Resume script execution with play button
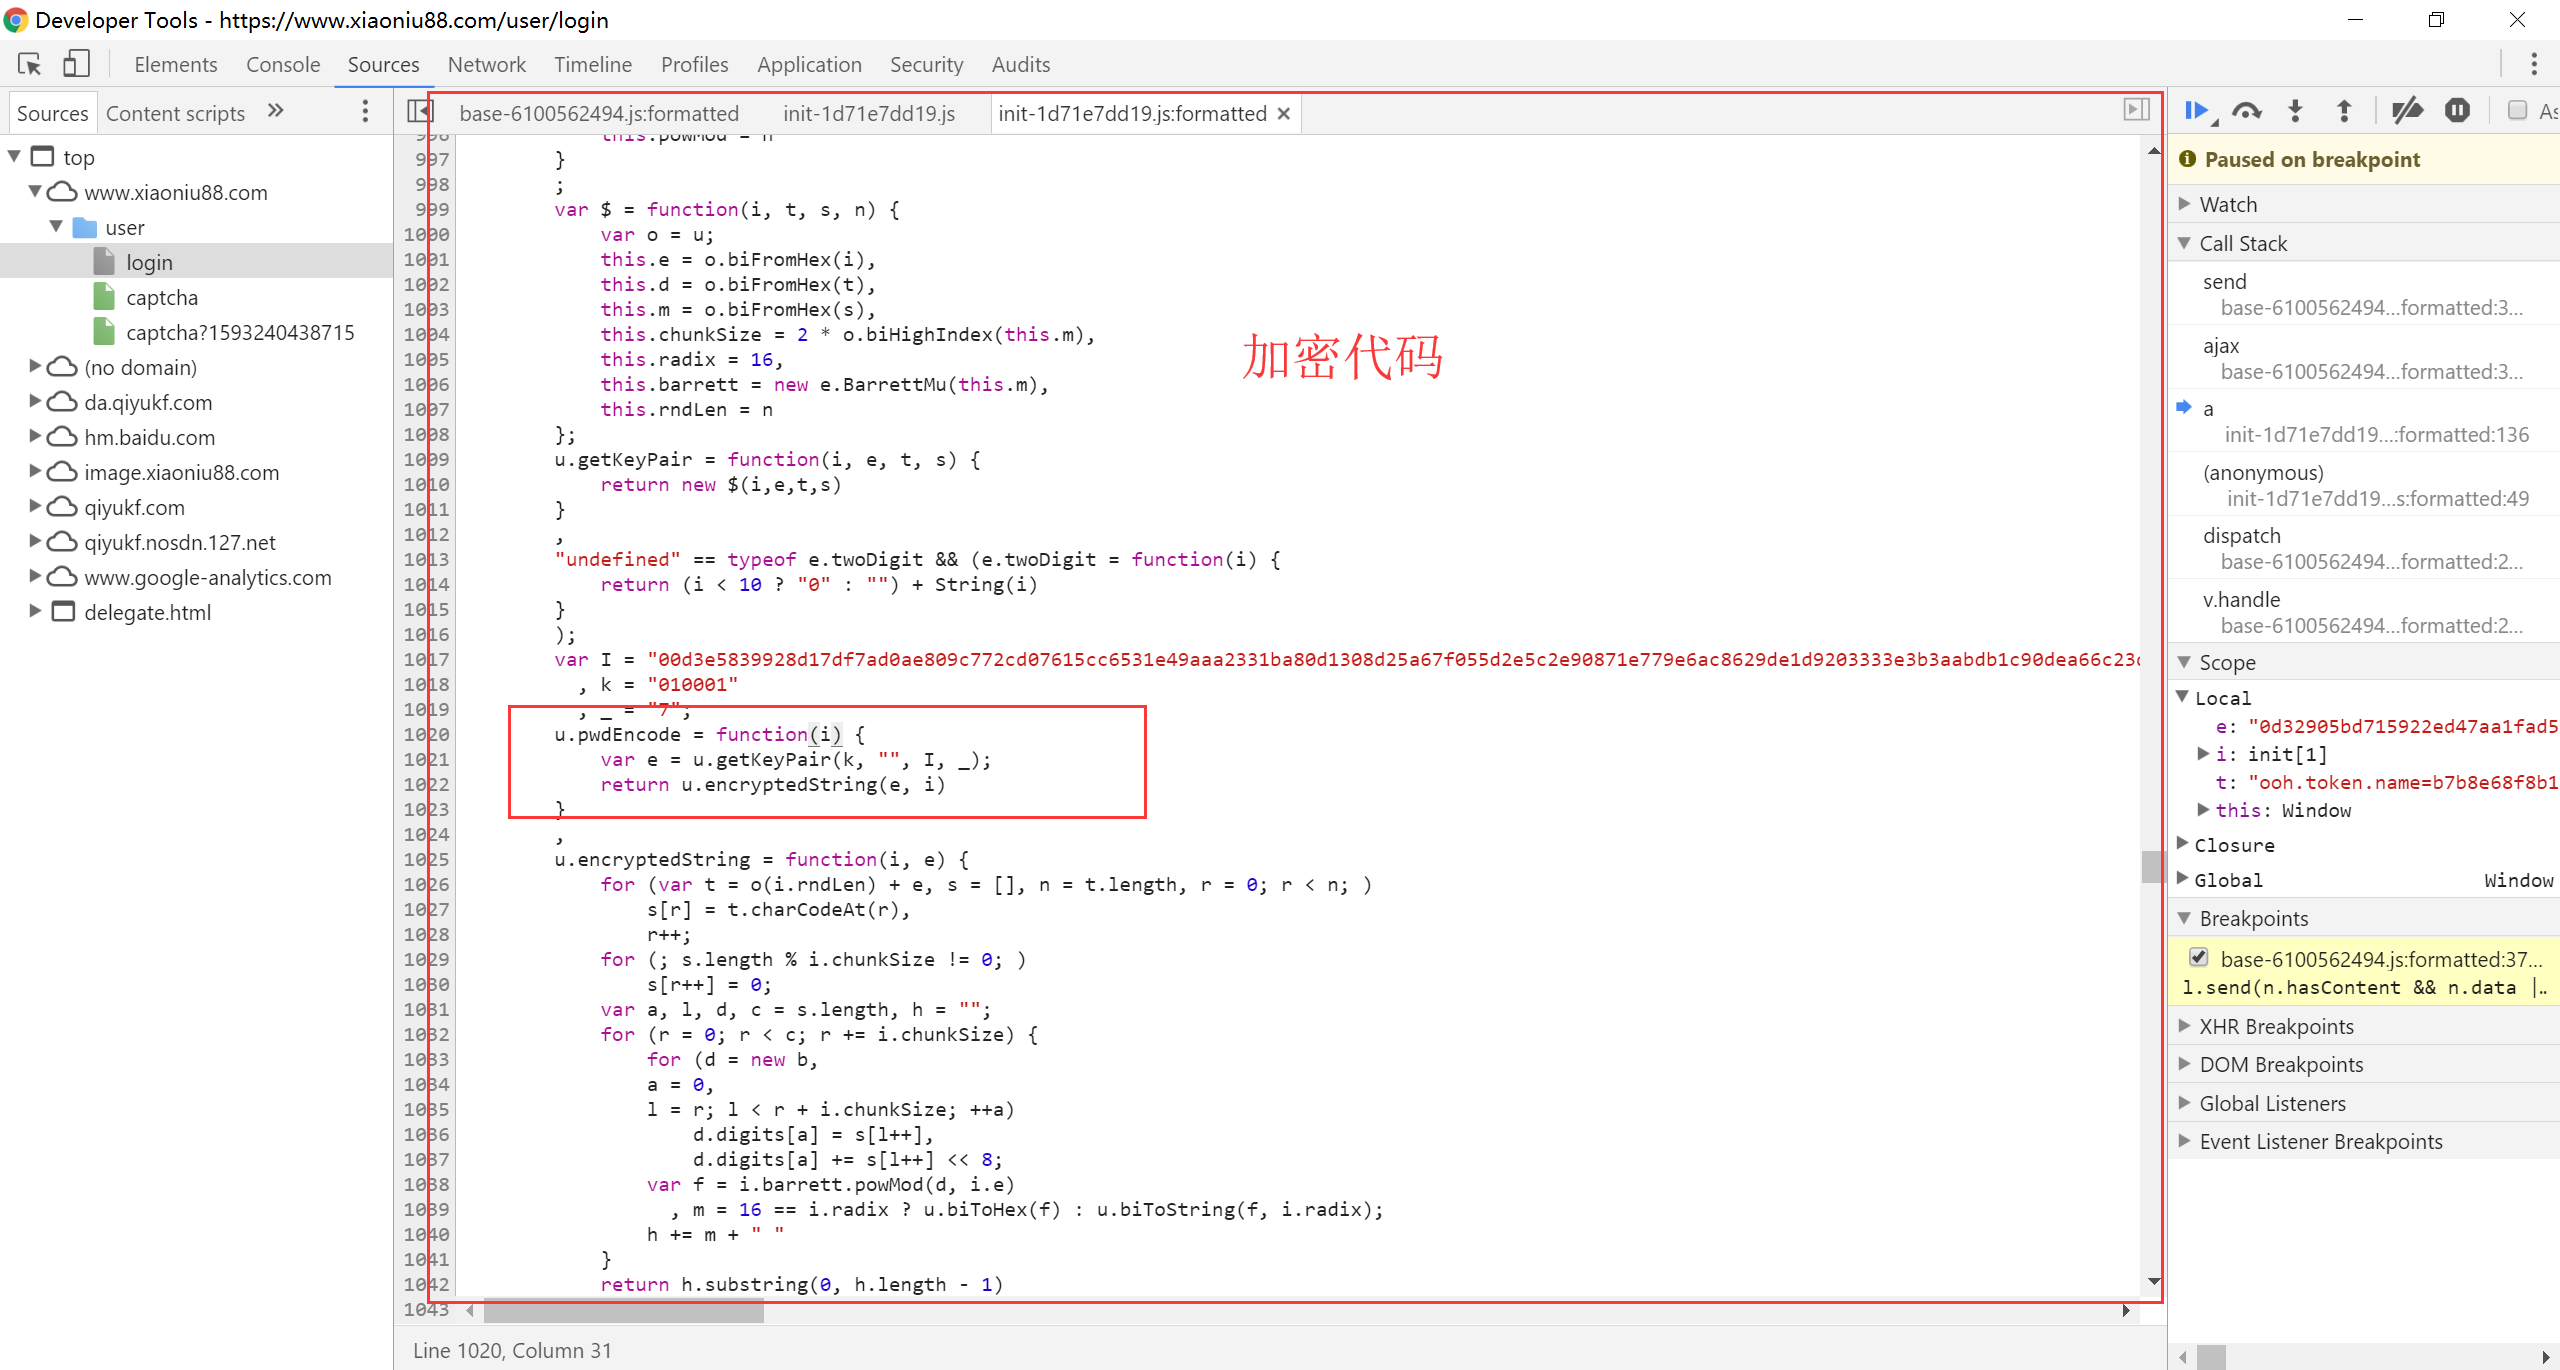The image size is (2560, 1370). 2196,111
